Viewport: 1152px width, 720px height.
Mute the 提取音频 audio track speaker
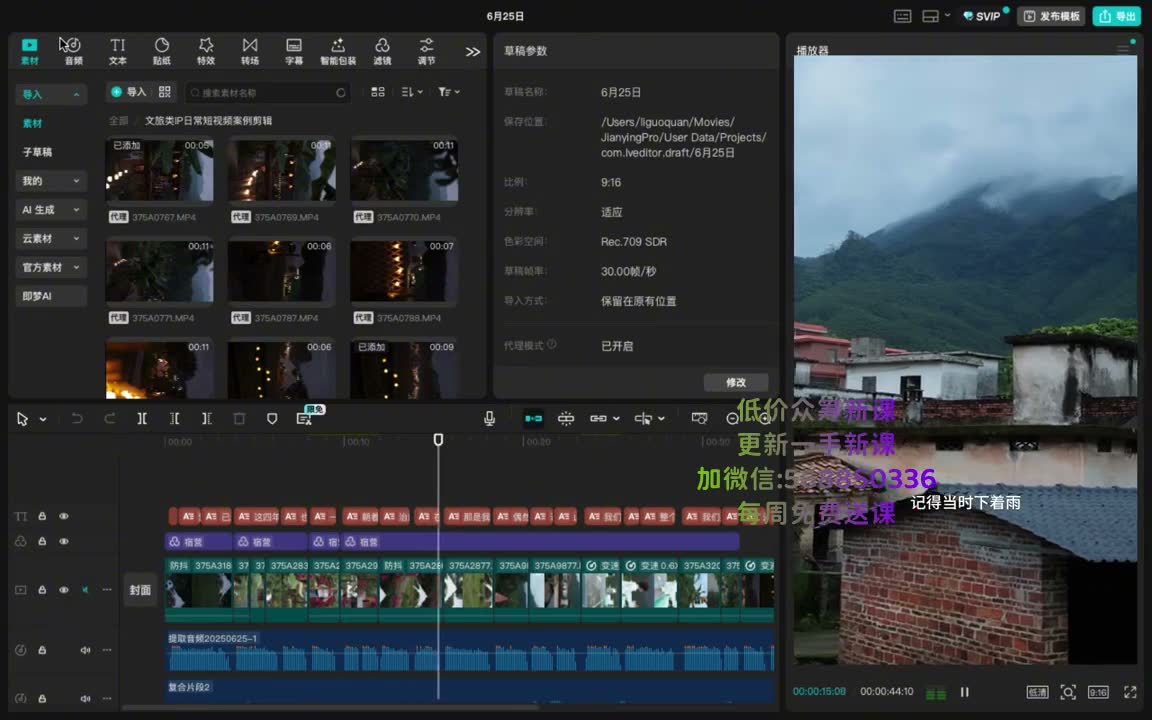85,650
